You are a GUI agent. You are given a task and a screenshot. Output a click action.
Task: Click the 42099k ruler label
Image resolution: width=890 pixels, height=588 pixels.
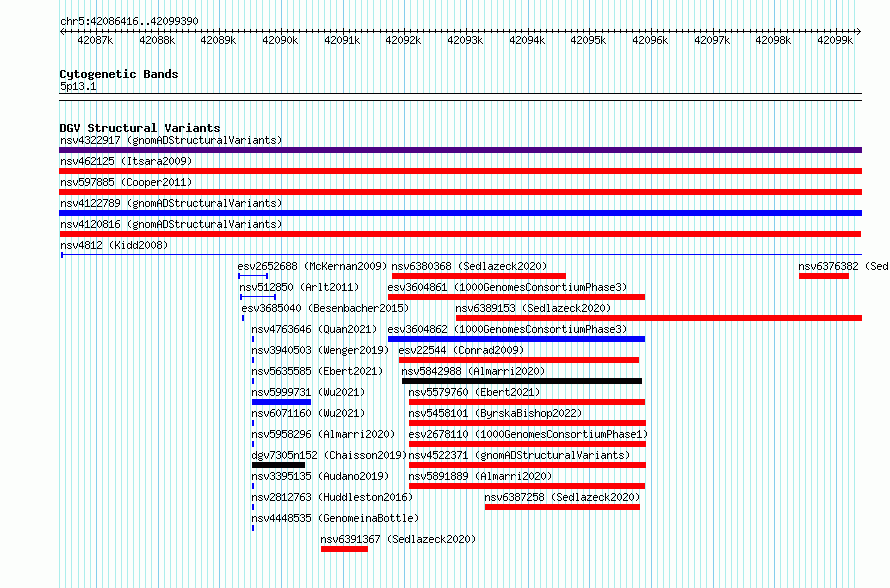(835, 40)
